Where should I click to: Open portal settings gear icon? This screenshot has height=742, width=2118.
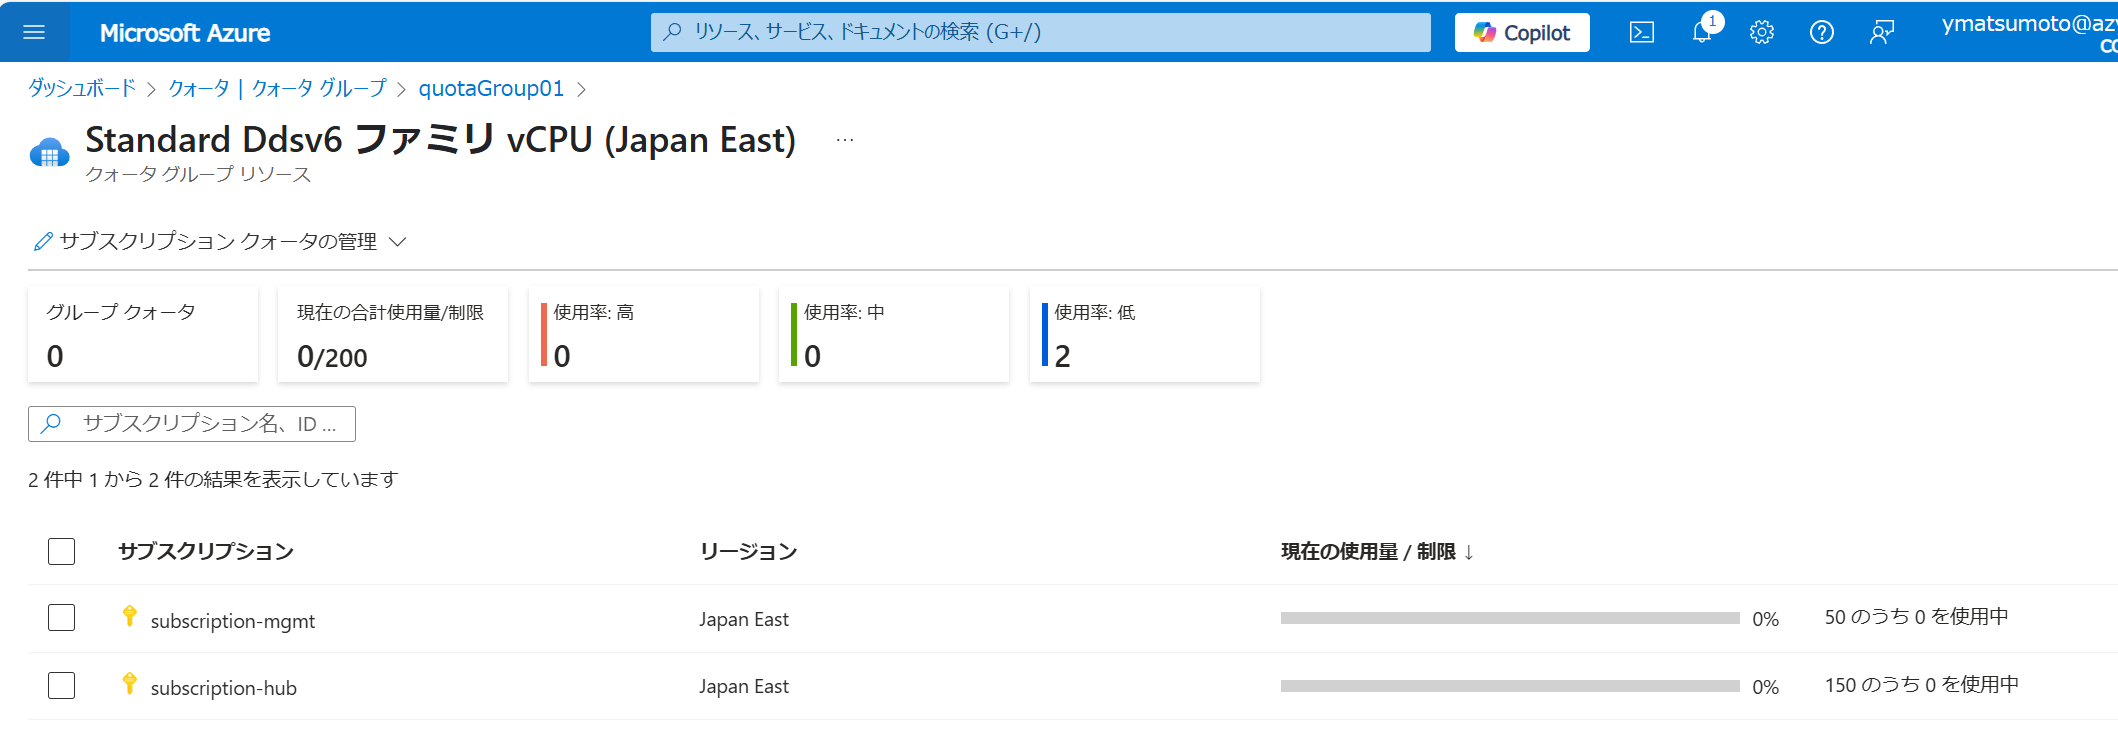click(x=1762, y=32)
